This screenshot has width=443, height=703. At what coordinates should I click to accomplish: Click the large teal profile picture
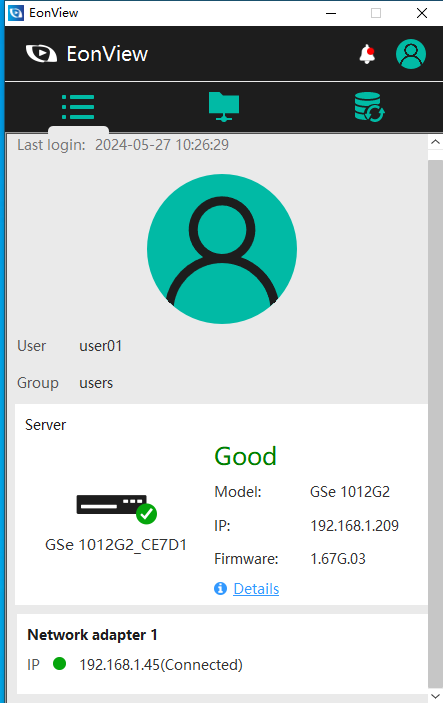[x=222, y=249]
